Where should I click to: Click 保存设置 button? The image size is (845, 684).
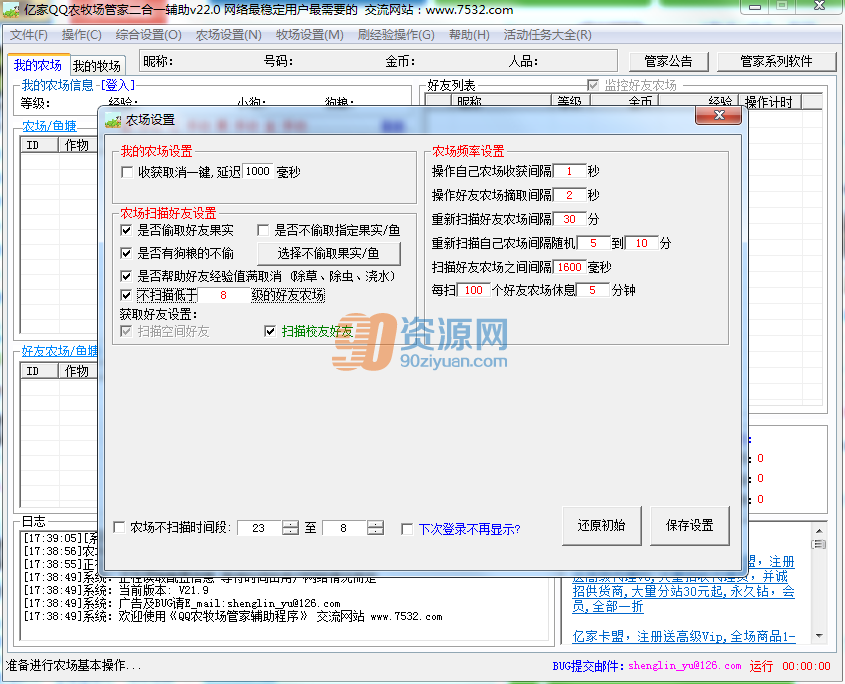point(690,526)
